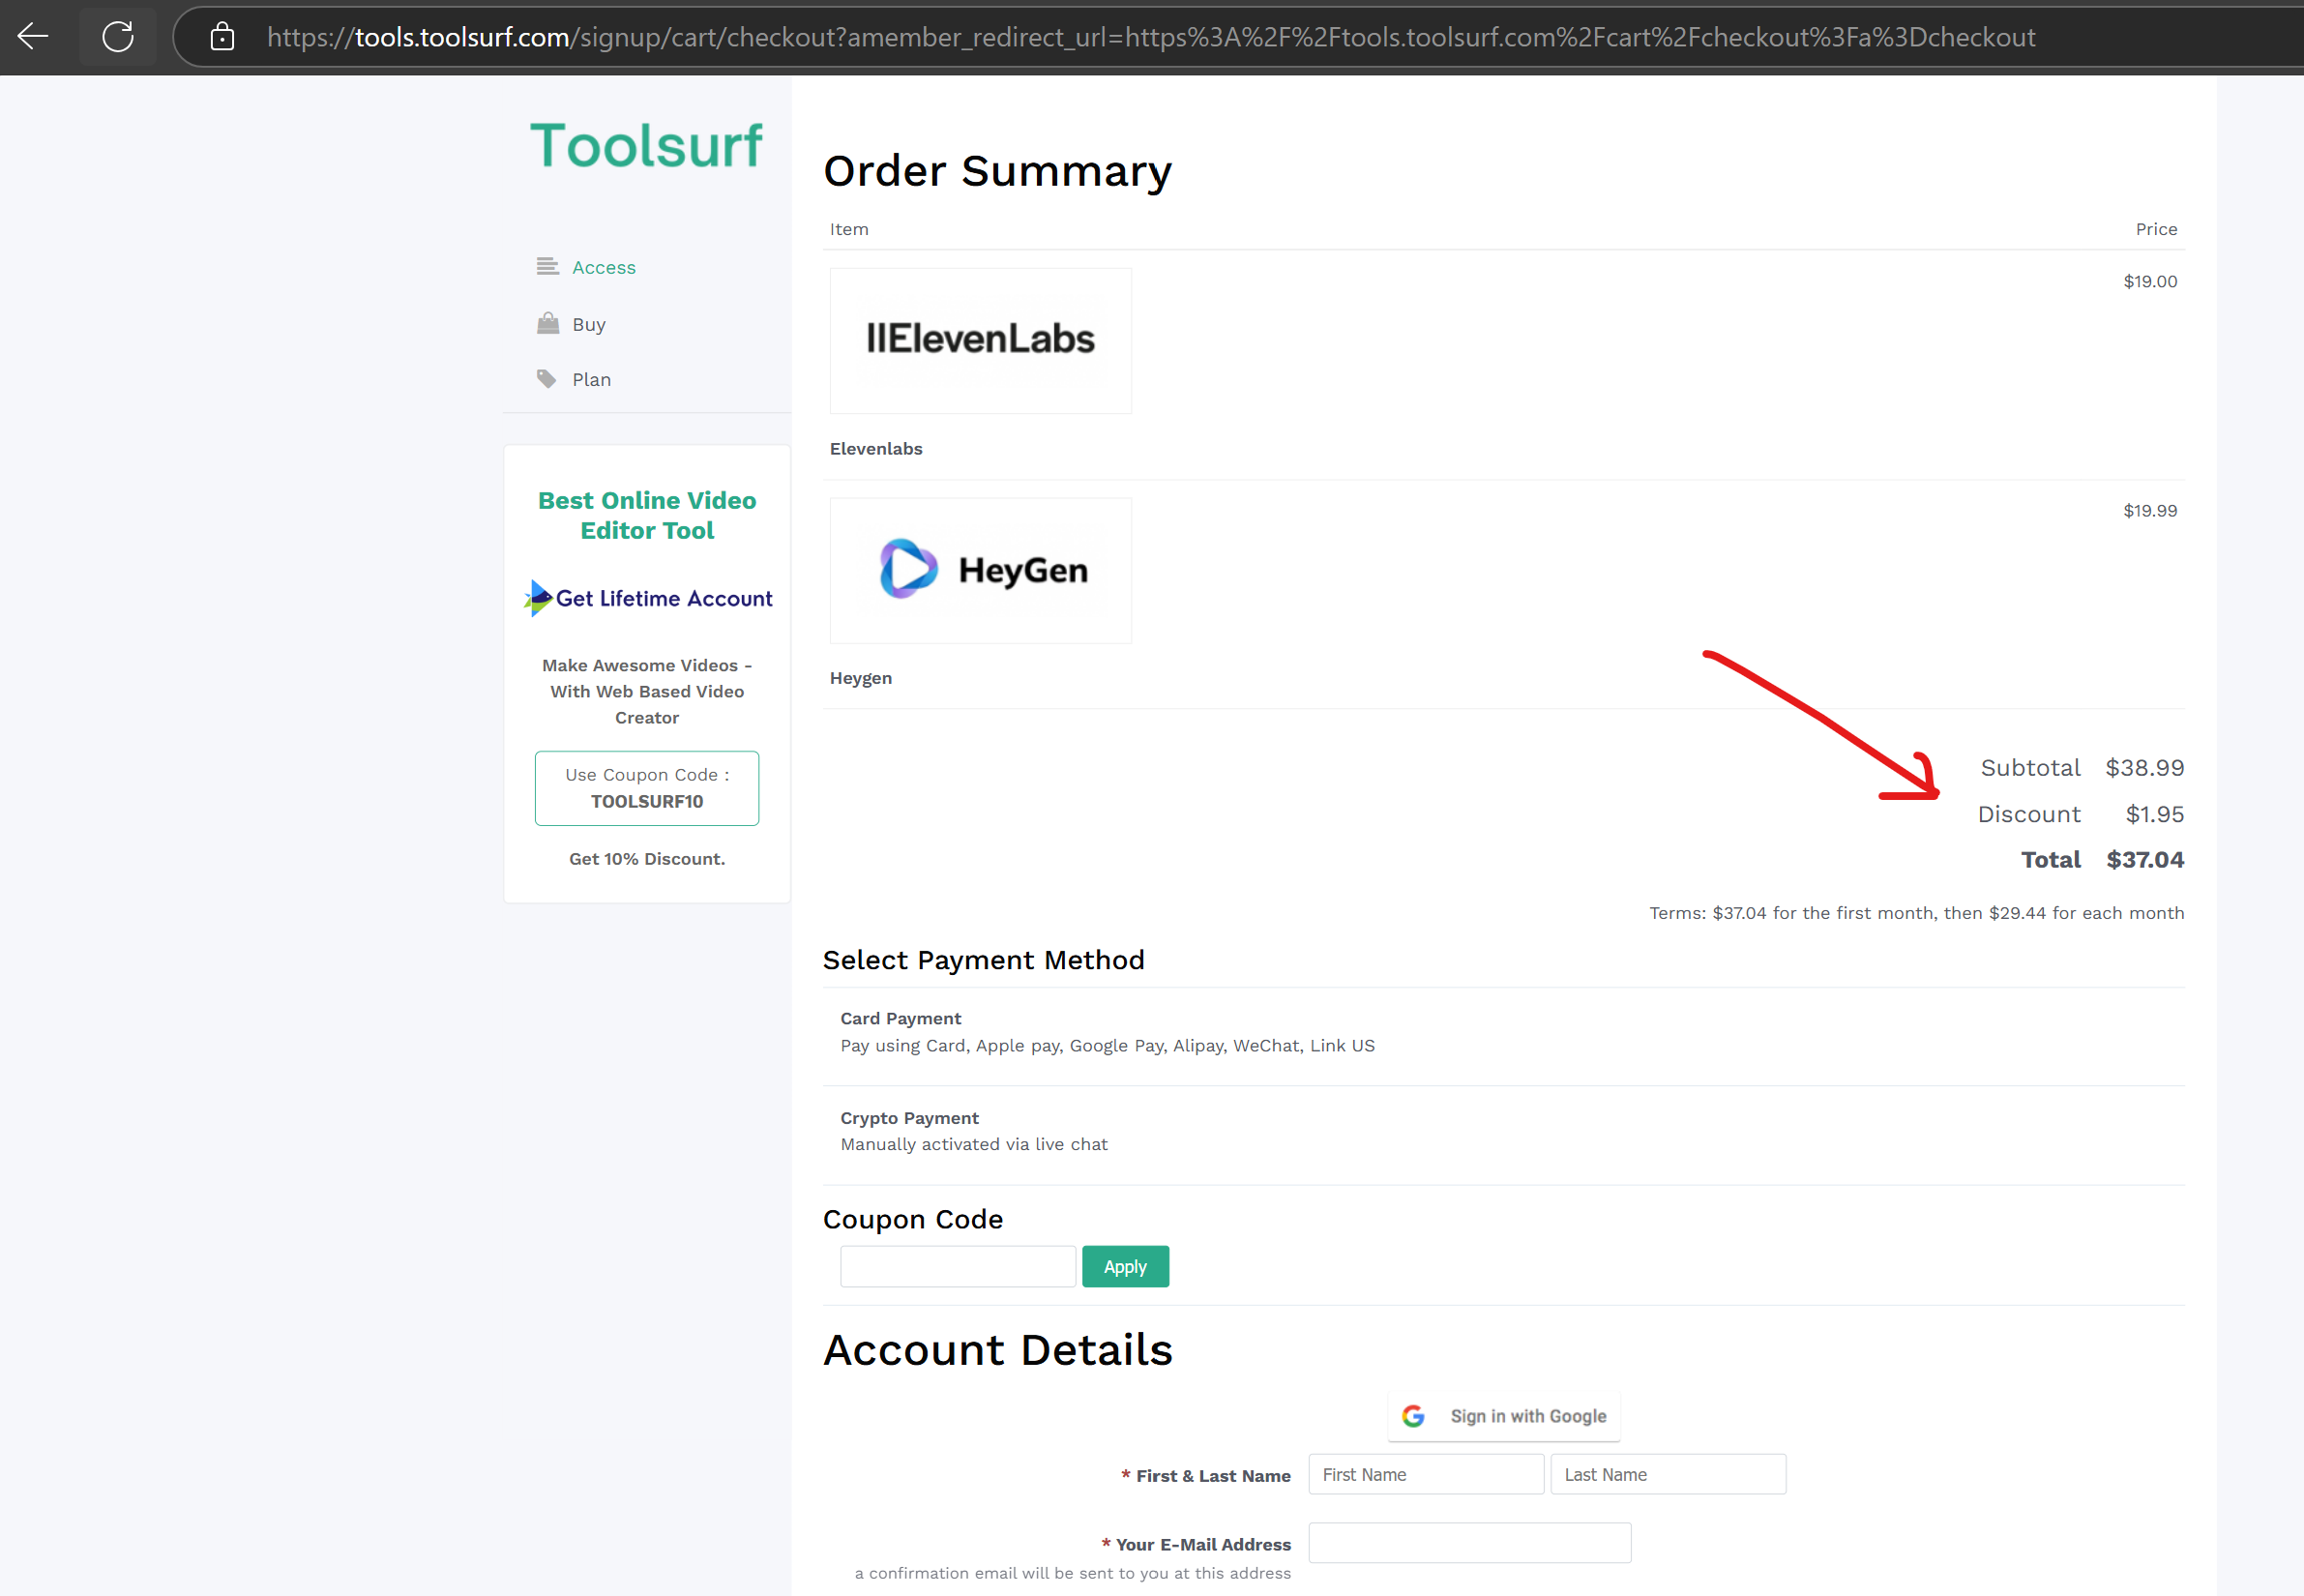Click the Total $37.04 amount
Viewport: 2304px width, 1596px height.
(x=2145, y=860)
